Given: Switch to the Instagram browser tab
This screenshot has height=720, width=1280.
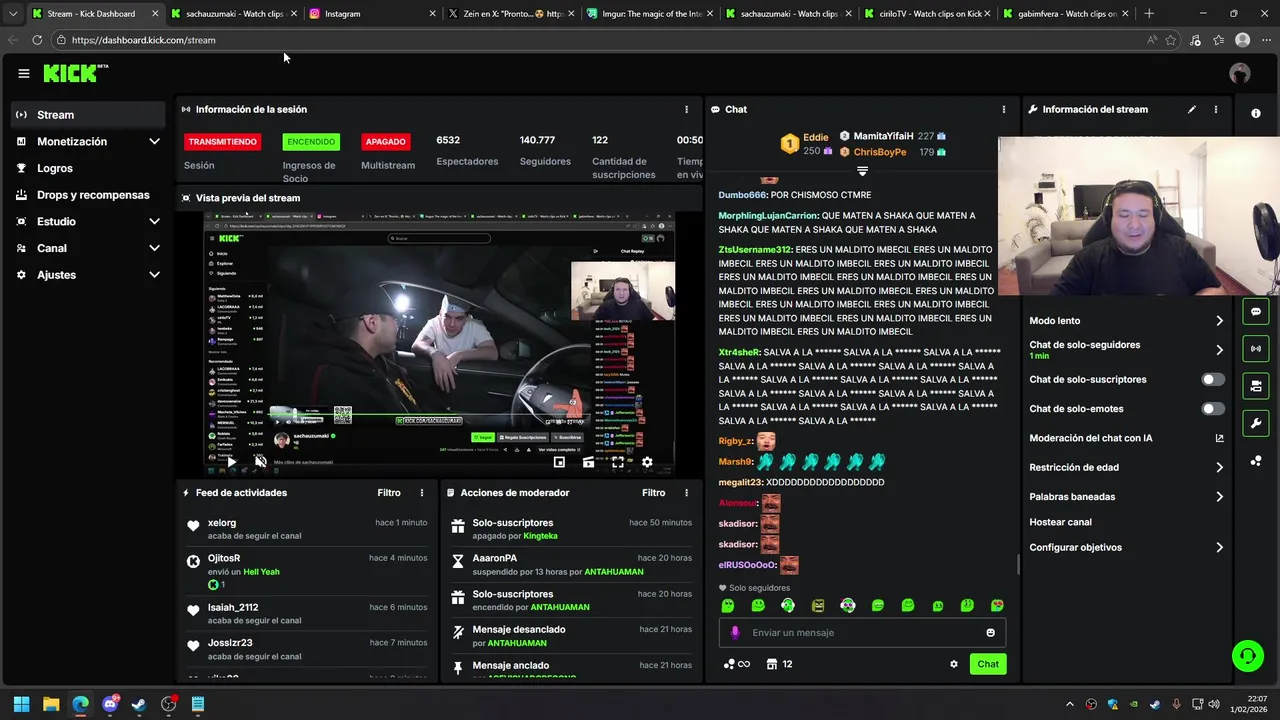Looking at the screenshot, I should [371, 14].
